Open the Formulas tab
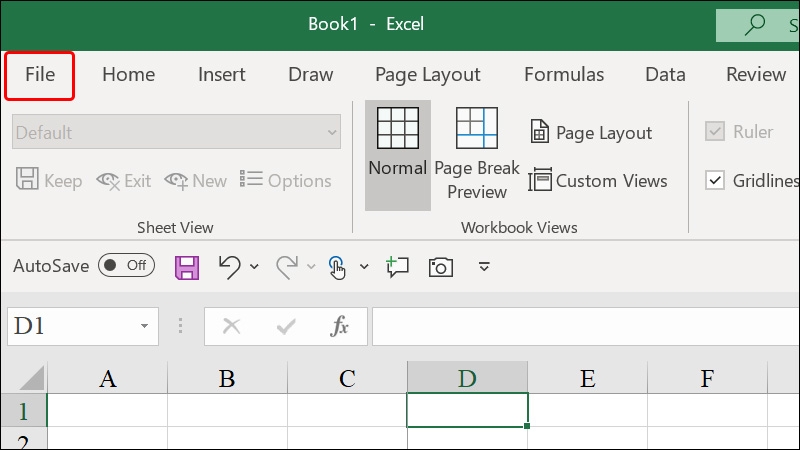 (x=564, y=75)
